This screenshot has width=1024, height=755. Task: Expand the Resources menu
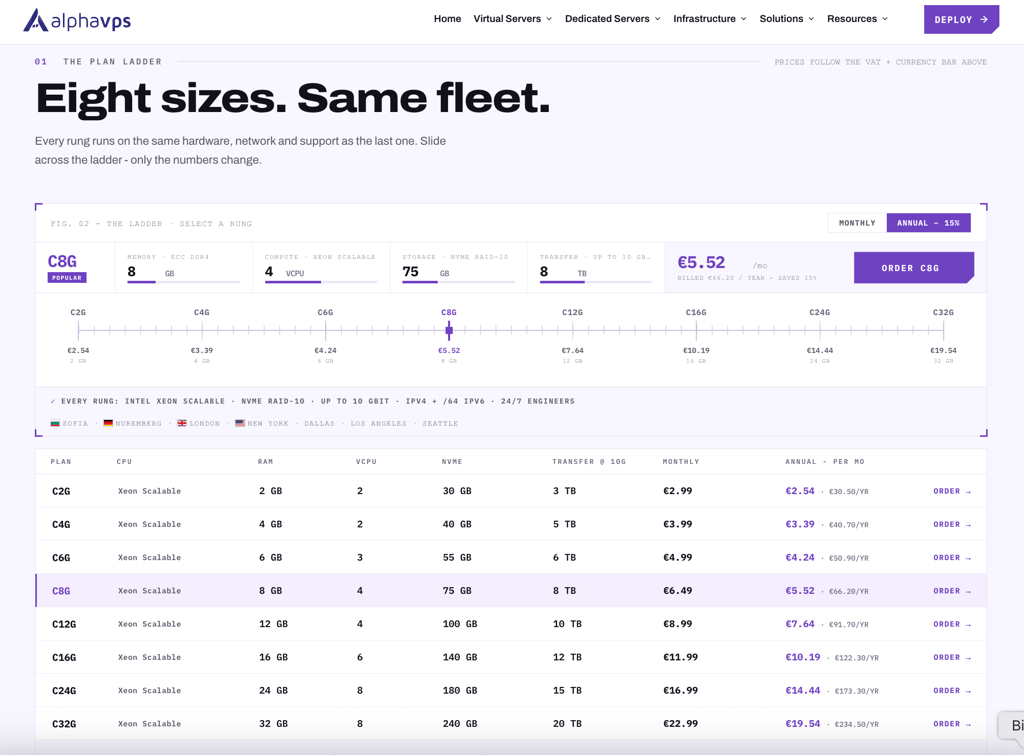coord(857,19)
